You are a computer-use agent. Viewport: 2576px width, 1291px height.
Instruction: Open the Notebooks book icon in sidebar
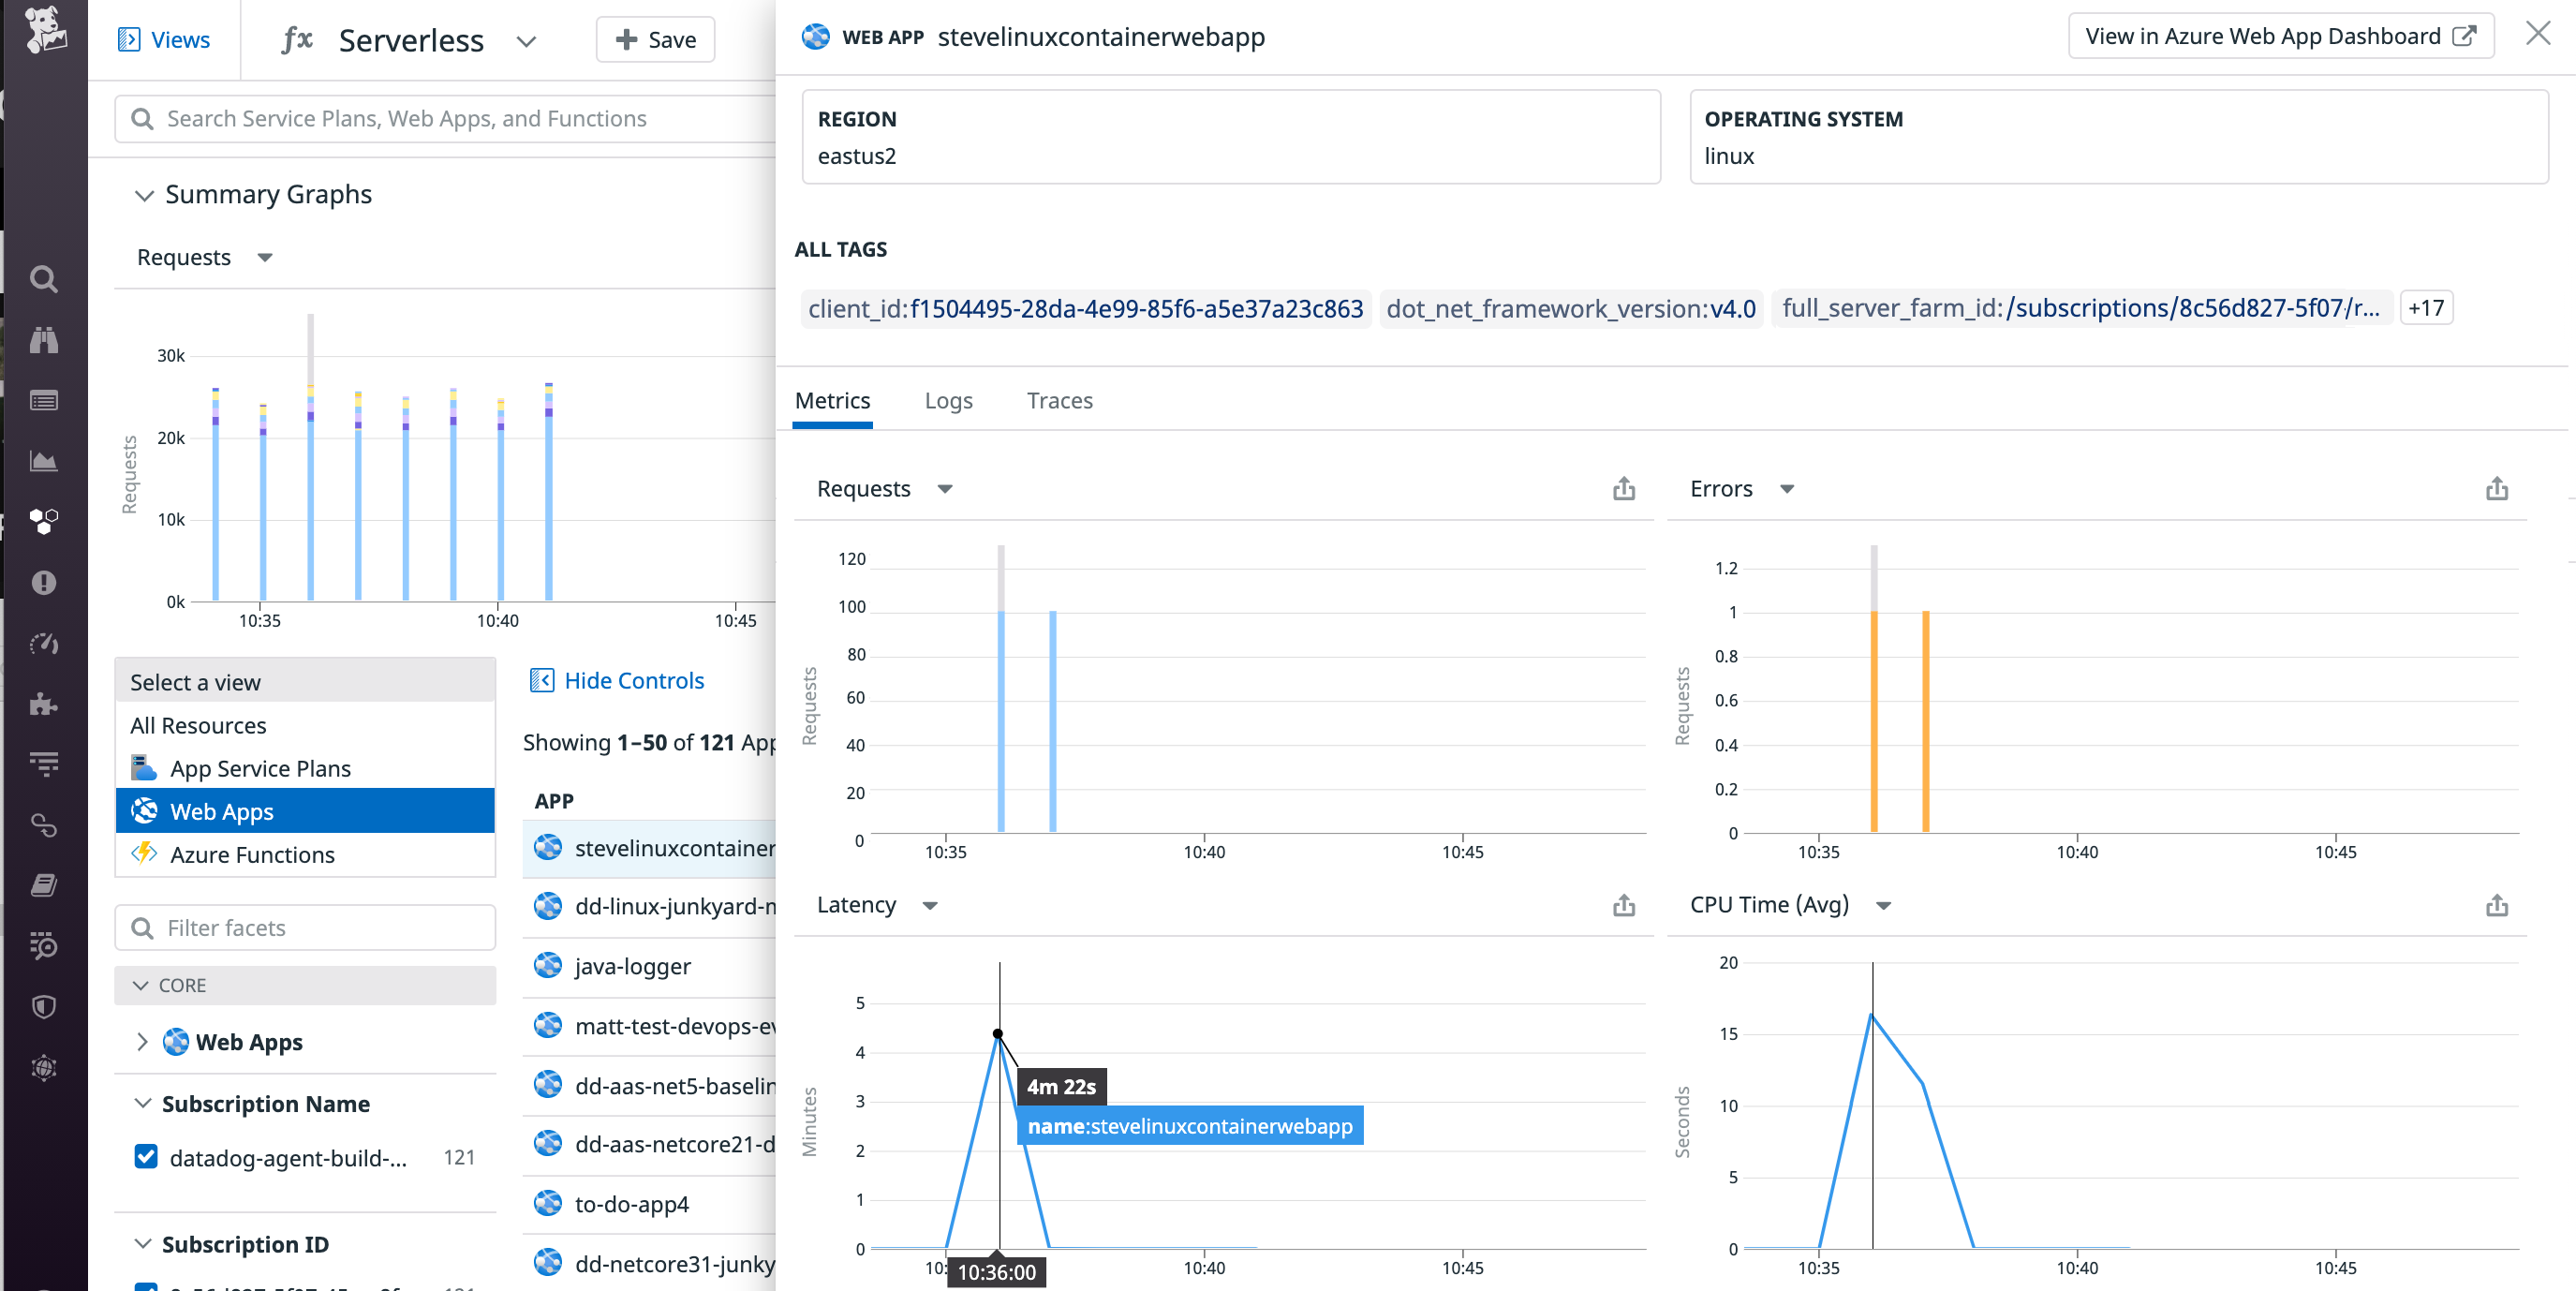(44, 884)
